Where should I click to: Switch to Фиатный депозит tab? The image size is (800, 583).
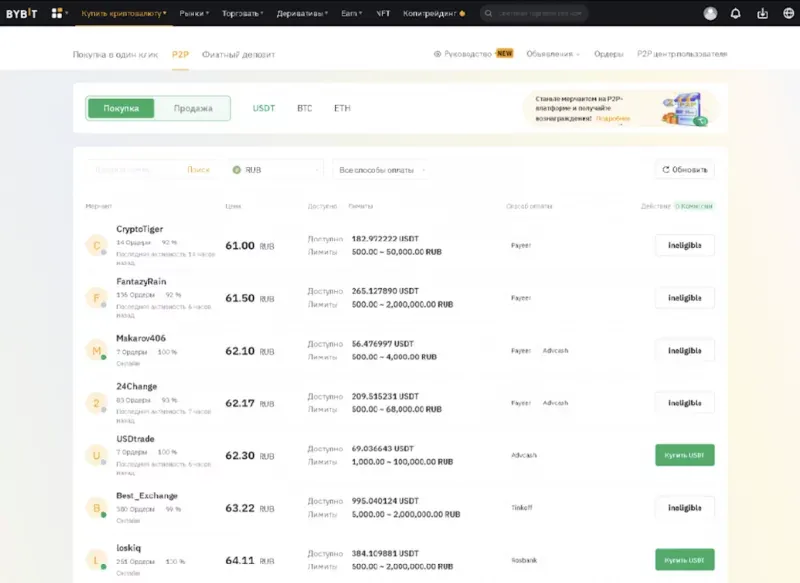coord(238,54)
